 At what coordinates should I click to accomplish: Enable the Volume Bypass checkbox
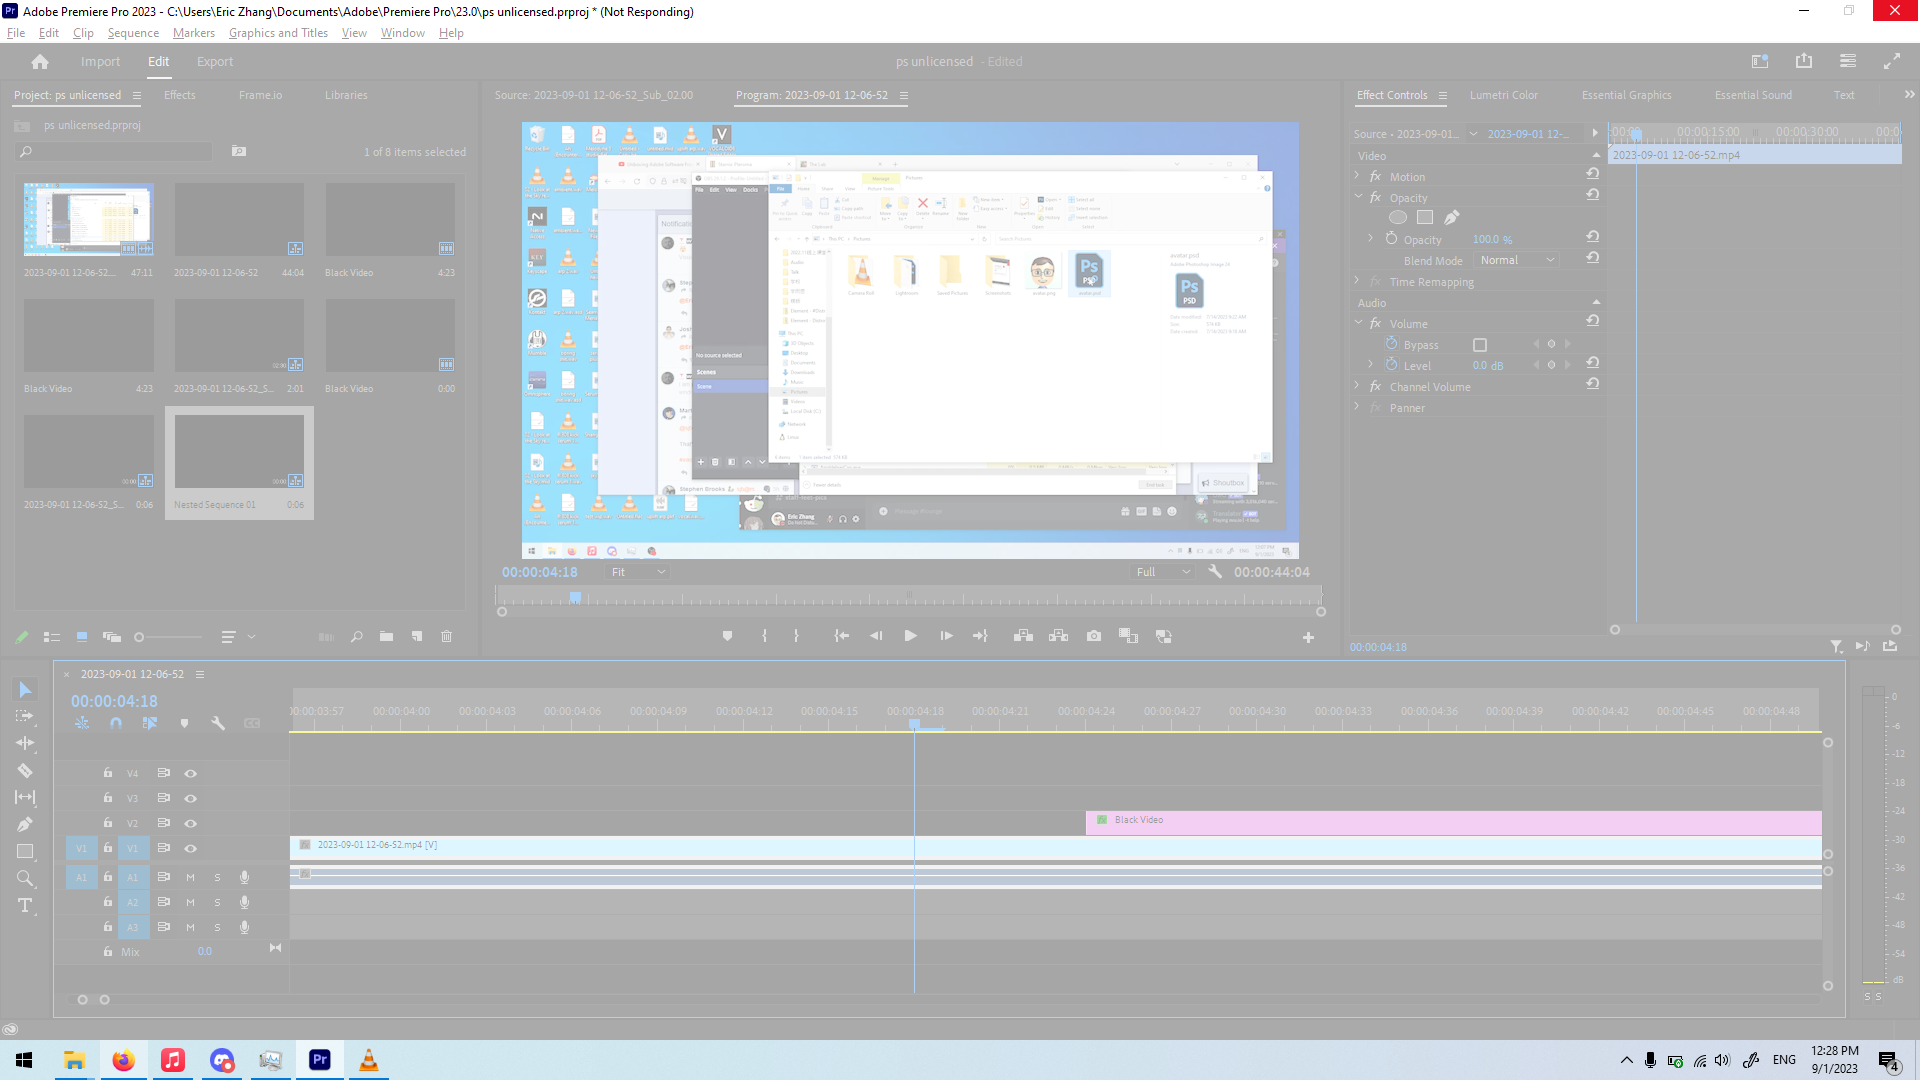point(1480,345)
